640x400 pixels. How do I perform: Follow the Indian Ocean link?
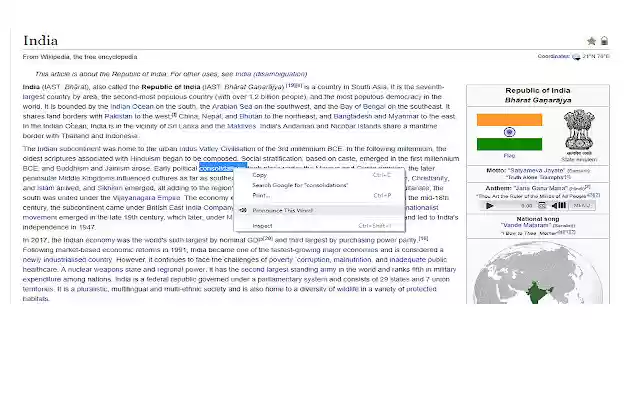(x=132, y=107)
